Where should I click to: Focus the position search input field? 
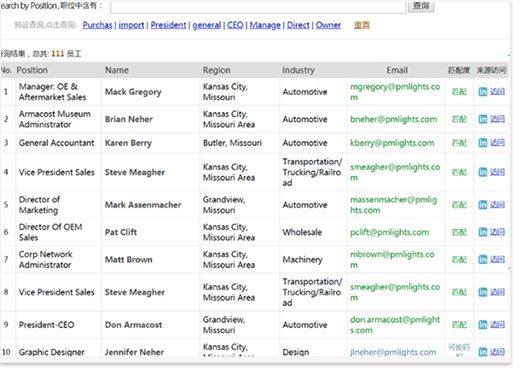(258, 7)
